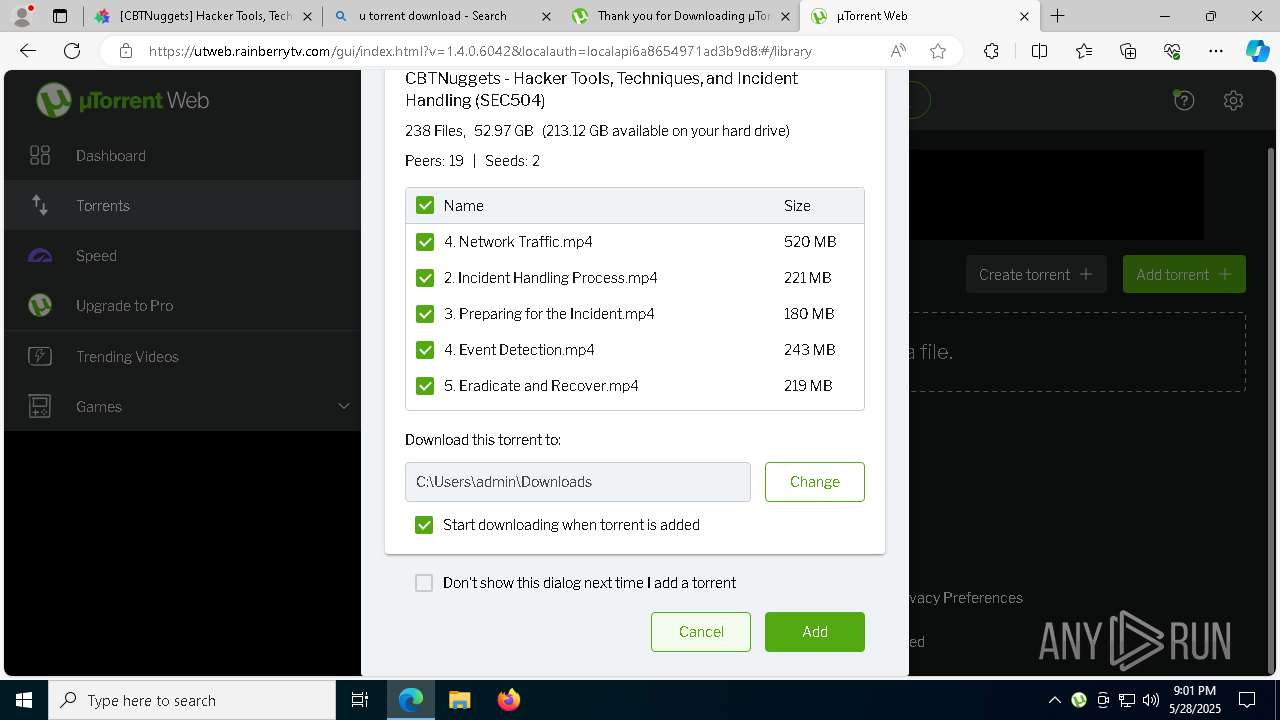Click the read aloud icon
Screen dimensions: 1280x720
(898, 51)
